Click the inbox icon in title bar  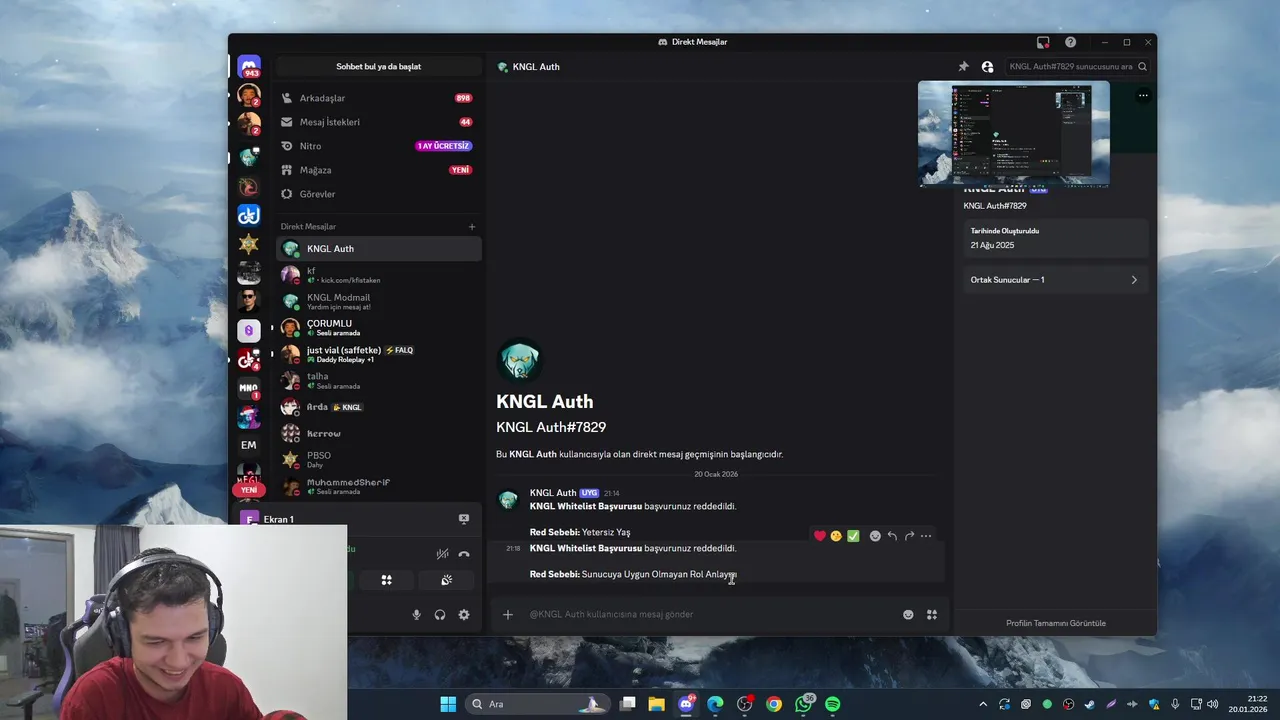1043,42
